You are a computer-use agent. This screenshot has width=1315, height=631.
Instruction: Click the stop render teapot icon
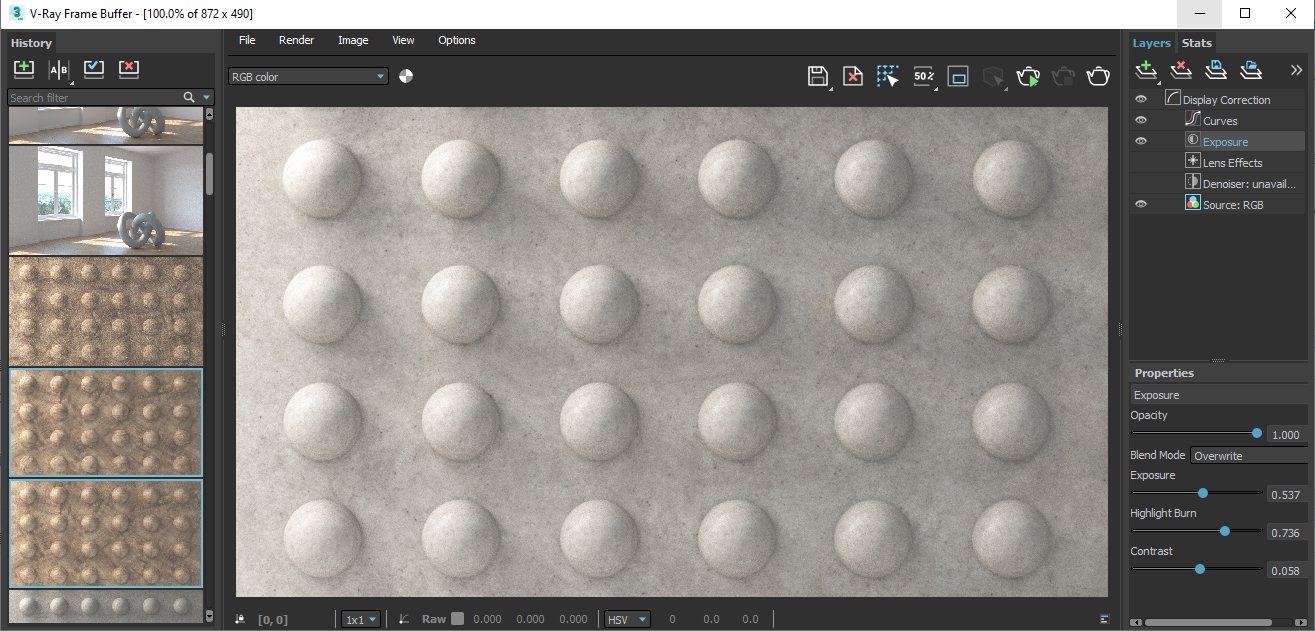1063,77
